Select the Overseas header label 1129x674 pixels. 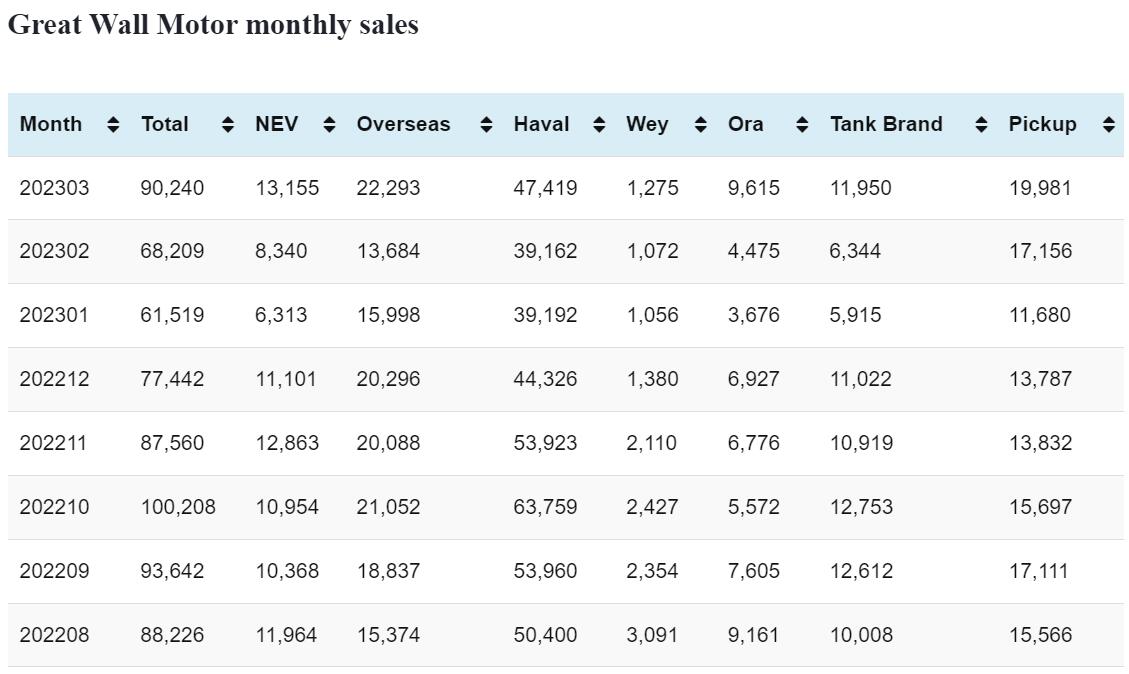(x=403, y=124)
